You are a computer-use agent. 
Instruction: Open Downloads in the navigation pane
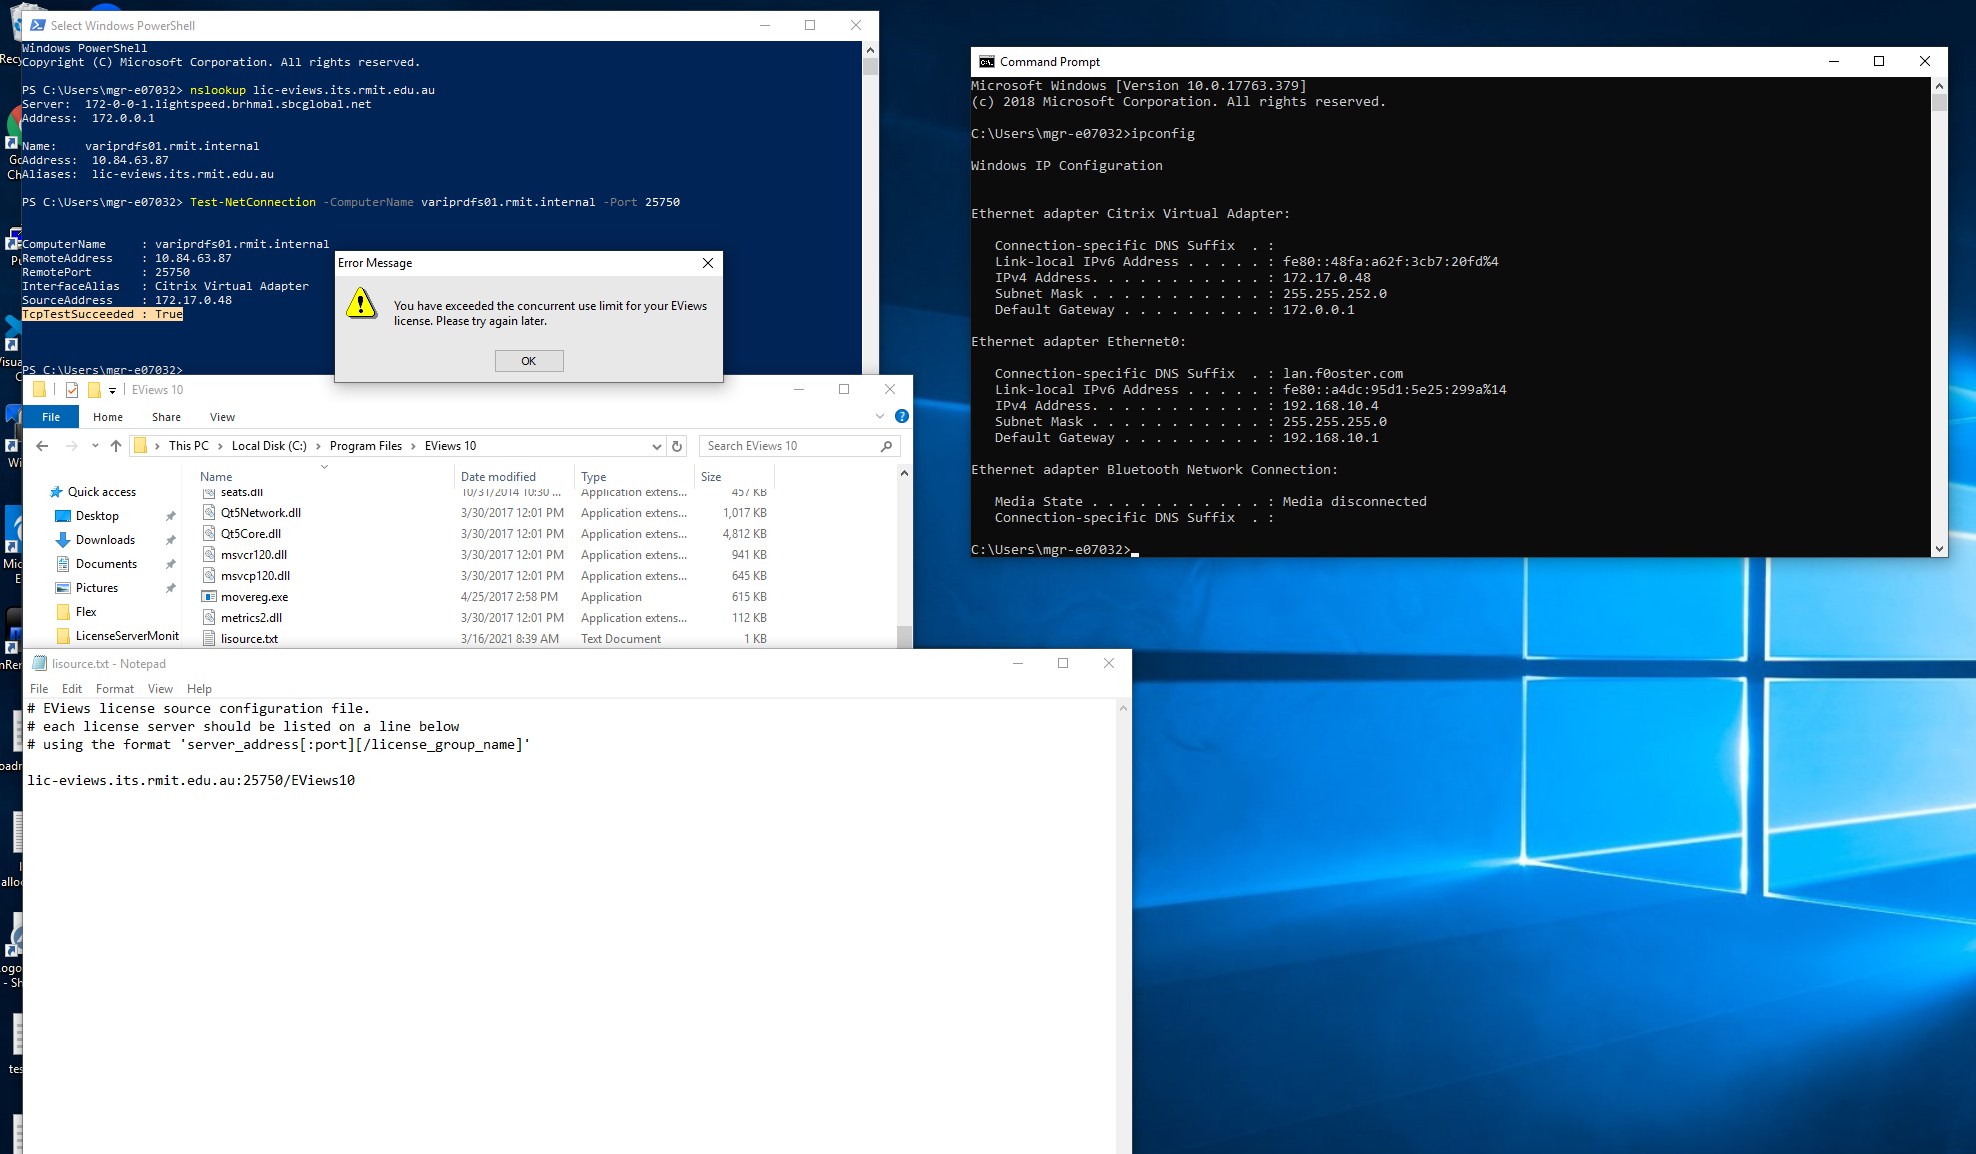[x=105, y=540]
